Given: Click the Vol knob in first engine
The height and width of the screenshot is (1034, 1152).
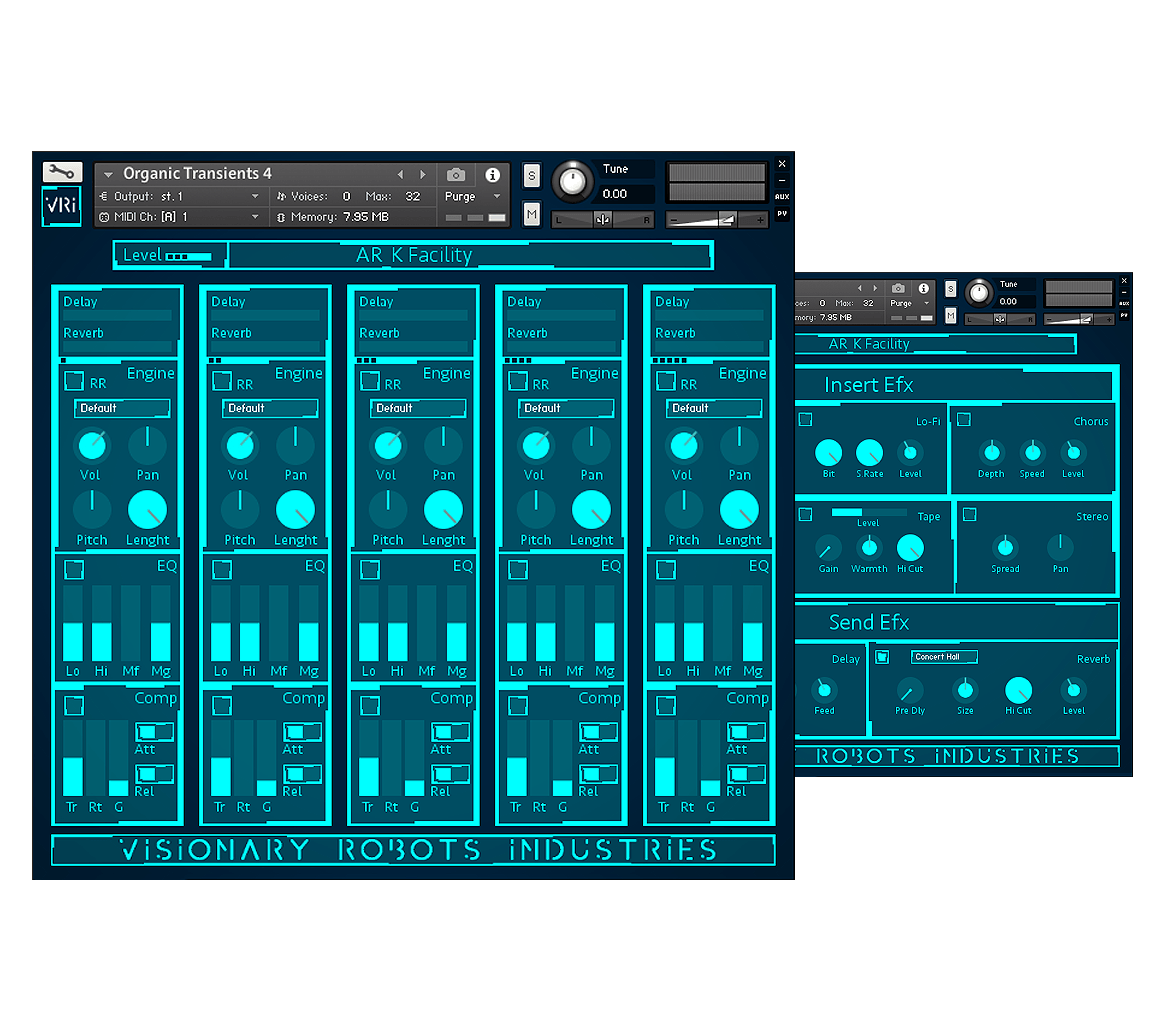Looking at the screenshot, I should pos(92,445).
